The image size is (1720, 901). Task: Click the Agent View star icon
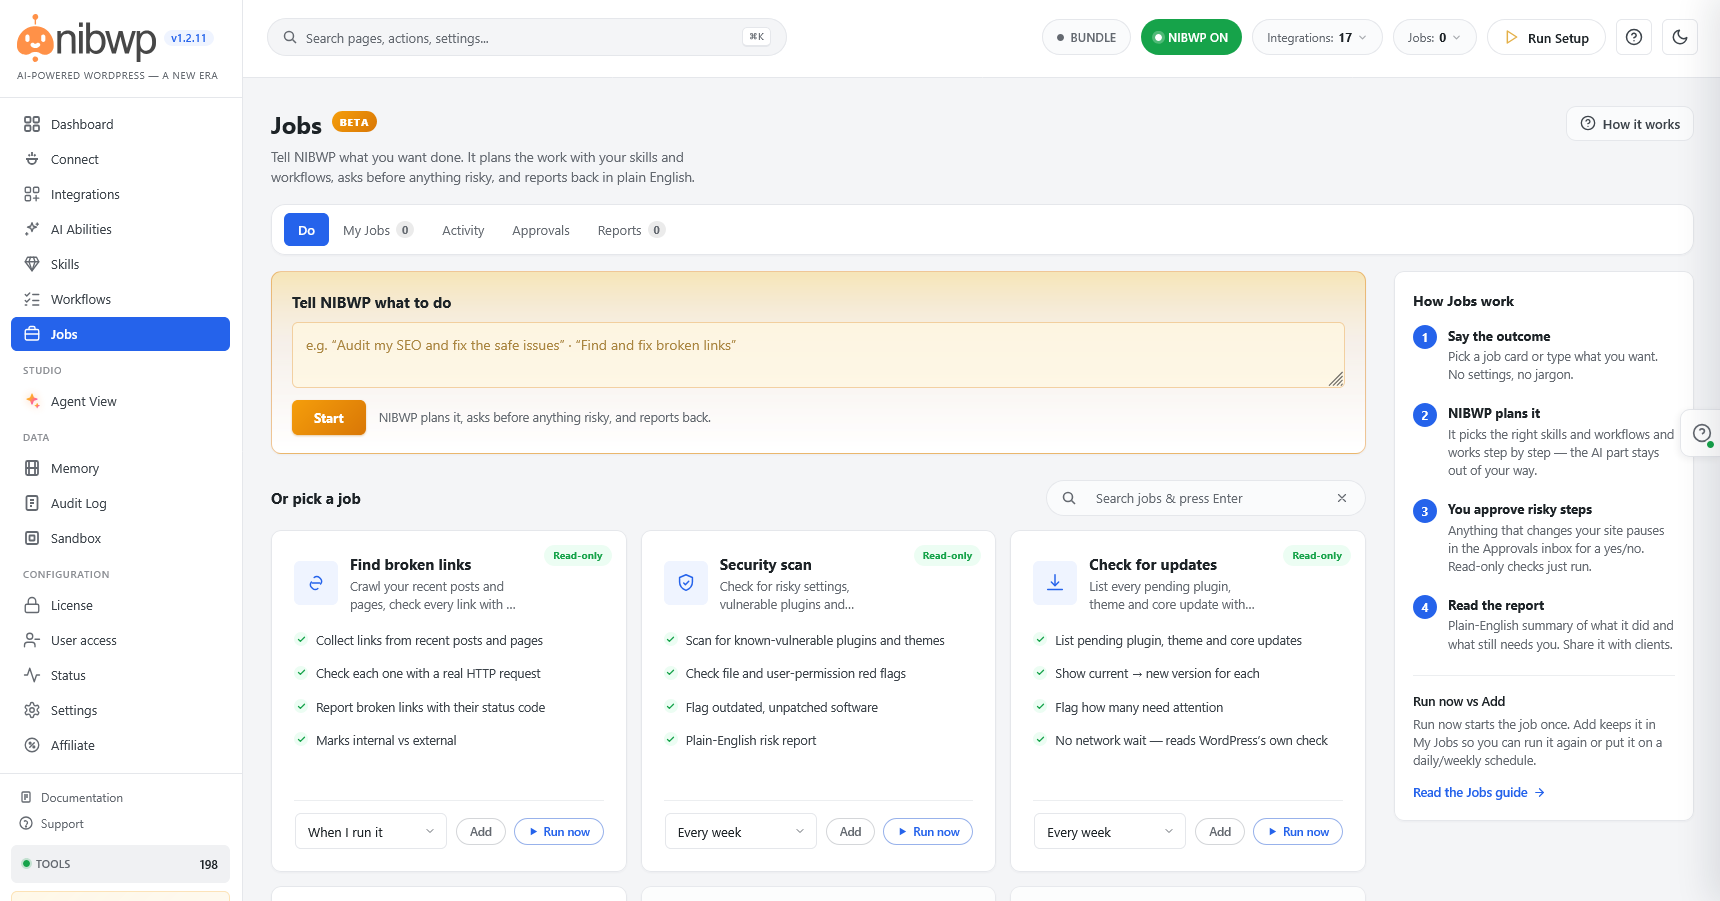[32, 401]
